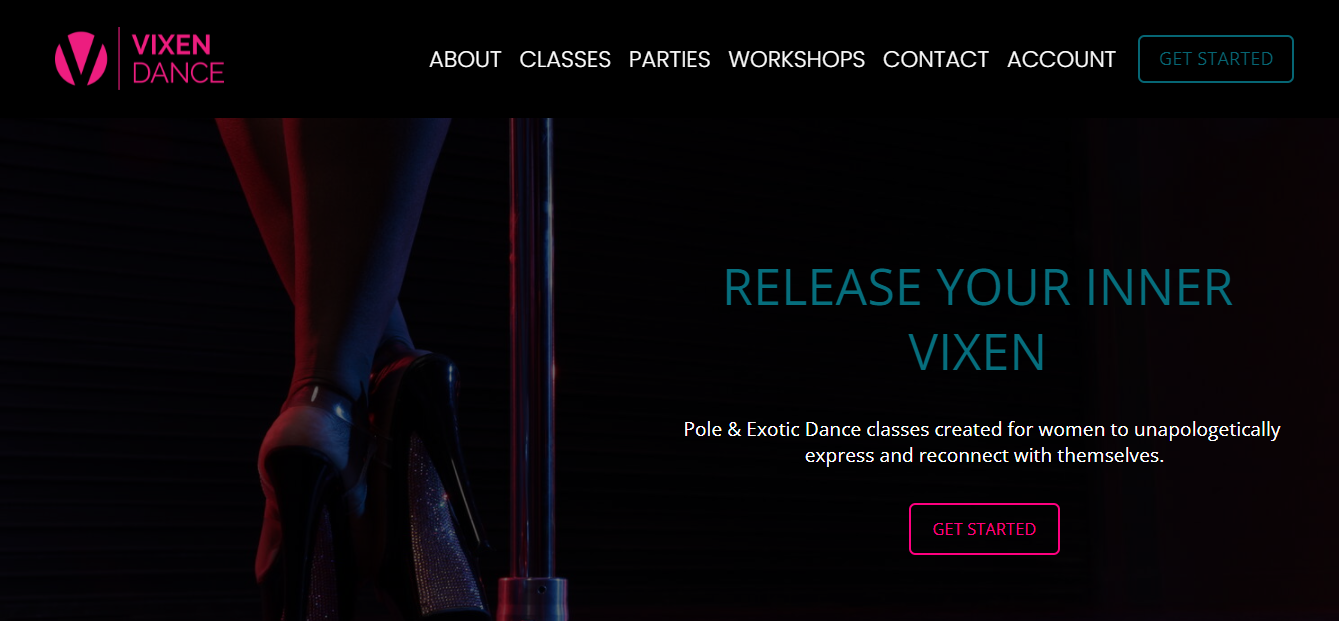The width and height of the screenshot is (1339, 621).
Task: Click the word DANCE in the logo
Action: pos(178,72)
